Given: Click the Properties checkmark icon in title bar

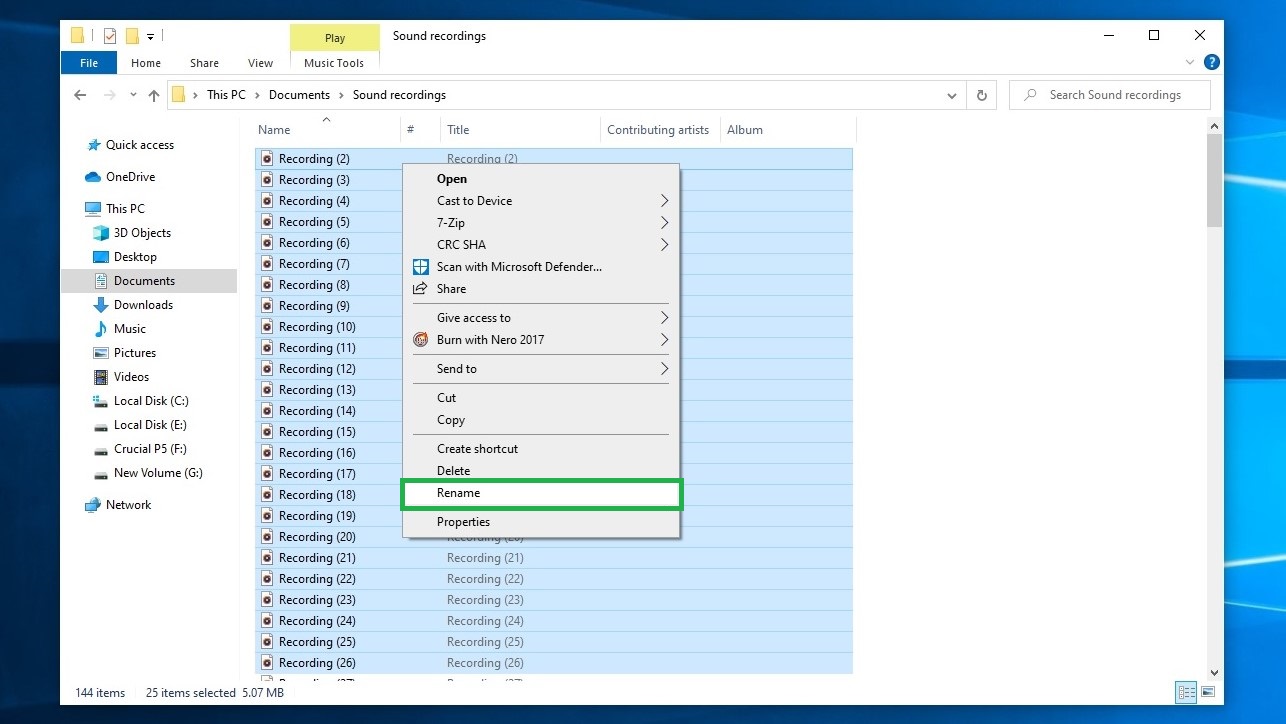Looking at the screenshot, I should [110, 36].
